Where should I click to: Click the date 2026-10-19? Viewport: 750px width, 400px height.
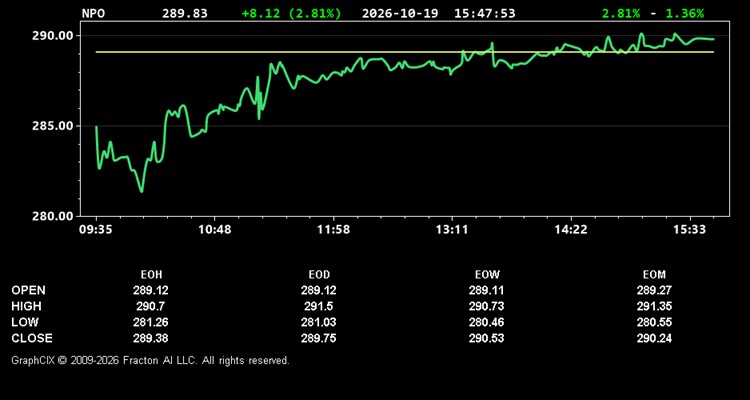coord(400,13)
